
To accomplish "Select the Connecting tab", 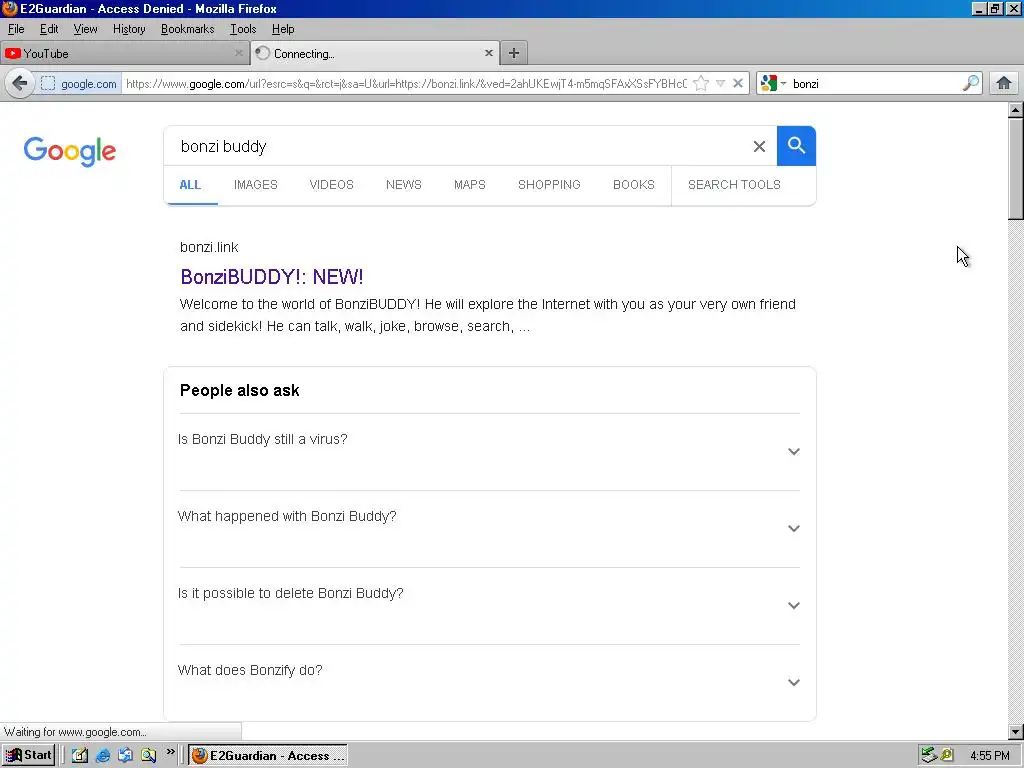I will [375, 53].
